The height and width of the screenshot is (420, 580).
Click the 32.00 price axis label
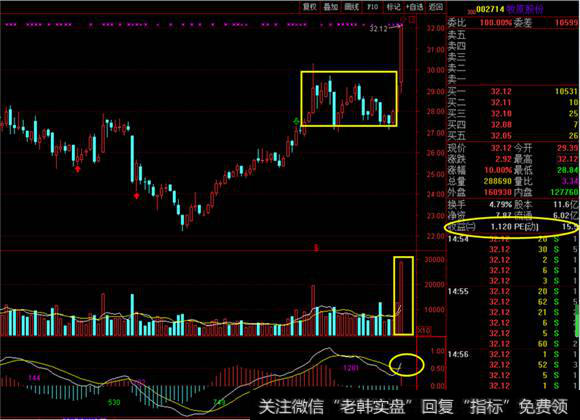pos(435,28)
